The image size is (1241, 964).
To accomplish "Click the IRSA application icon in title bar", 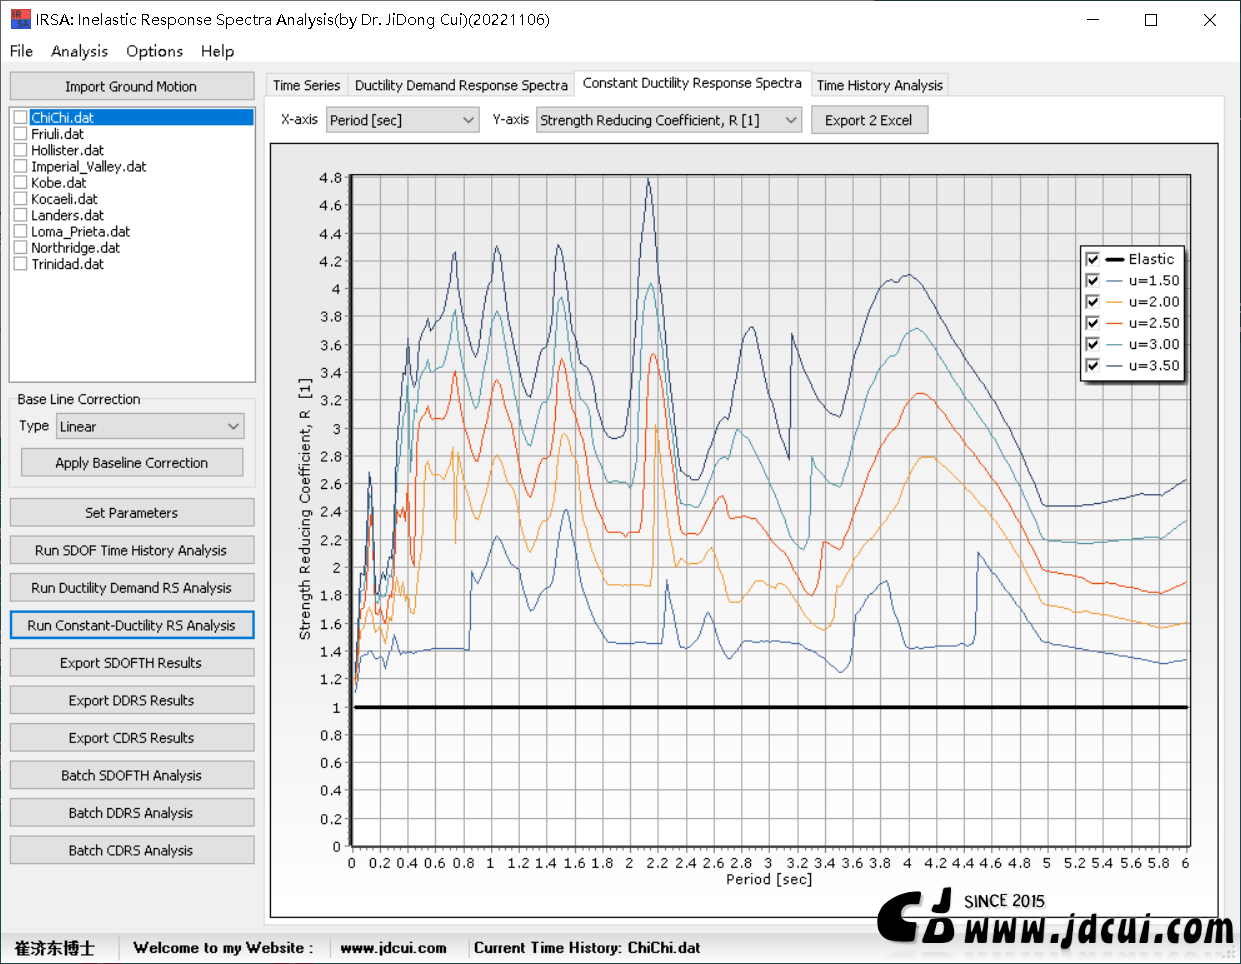I will tap(20, 19).
